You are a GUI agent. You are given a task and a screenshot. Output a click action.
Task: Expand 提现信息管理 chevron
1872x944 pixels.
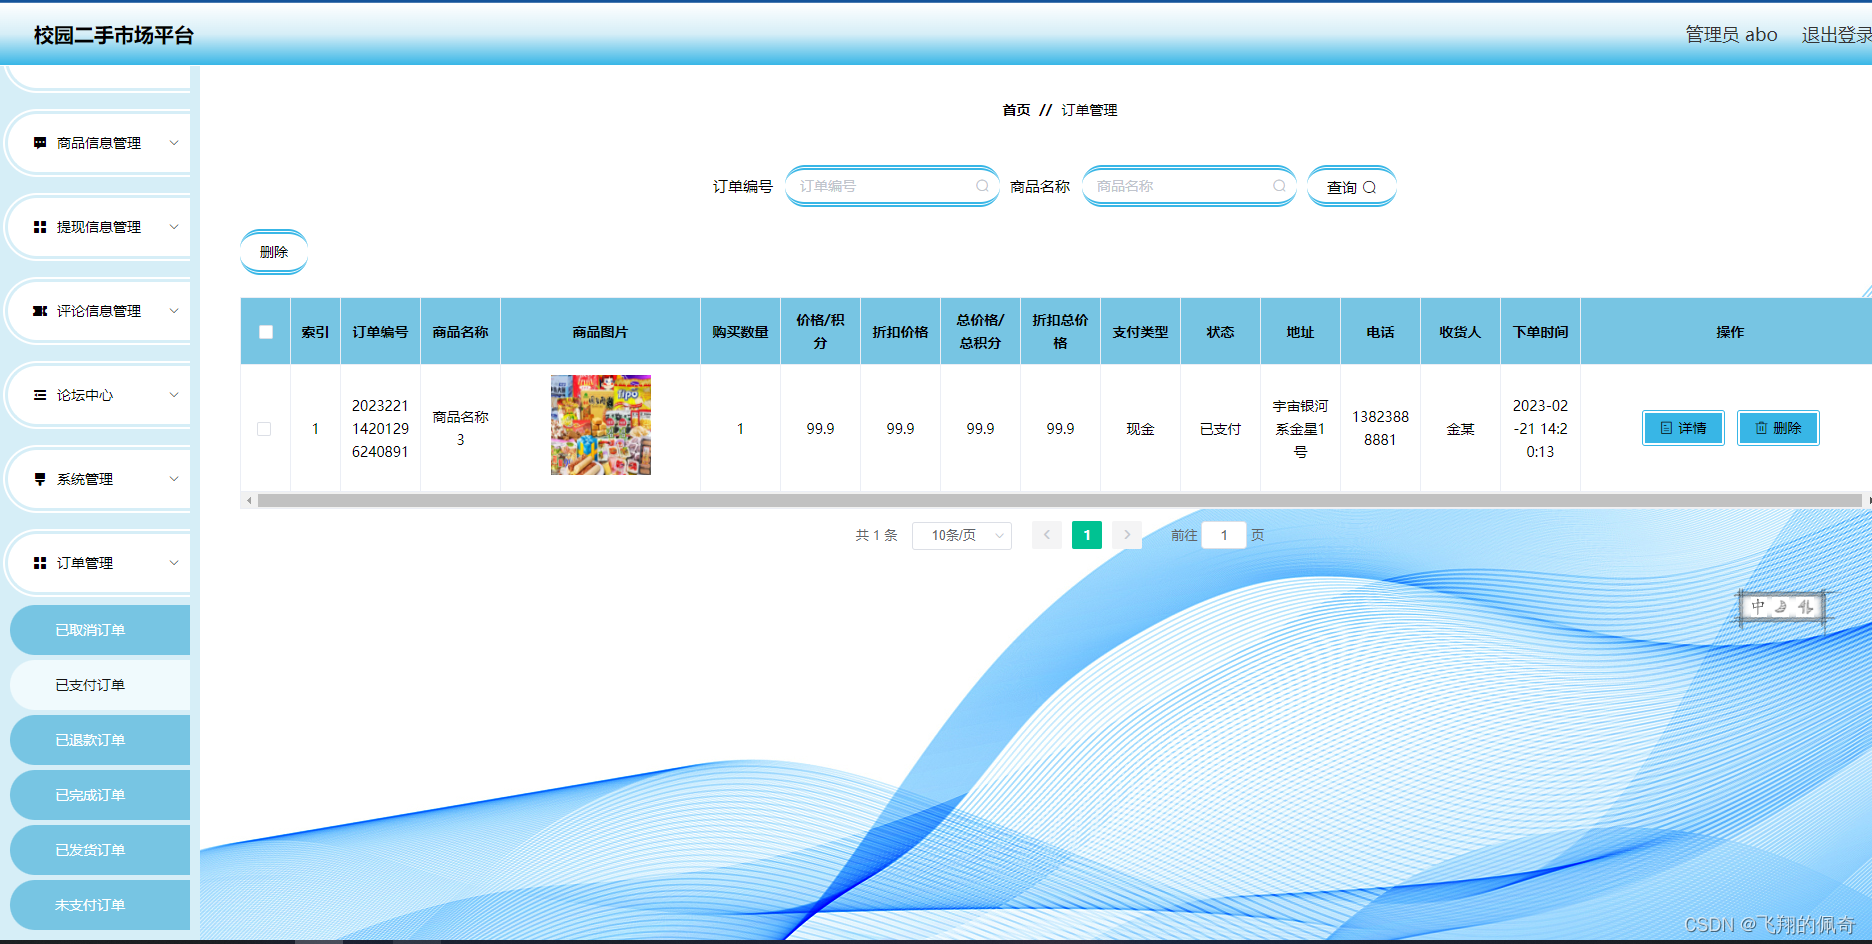point(174,227)
